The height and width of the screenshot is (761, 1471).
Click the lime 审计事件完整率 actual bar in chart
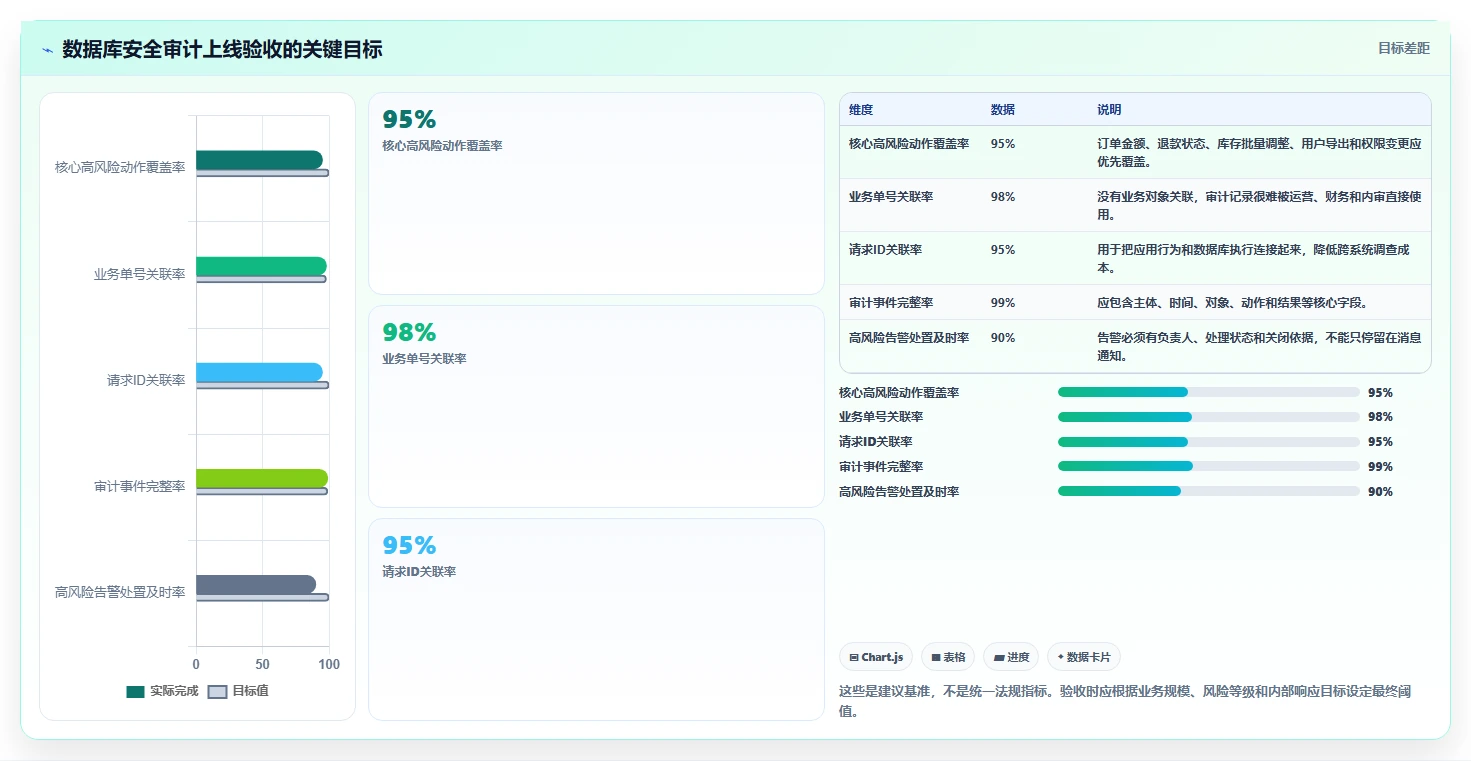click(262, 478)
